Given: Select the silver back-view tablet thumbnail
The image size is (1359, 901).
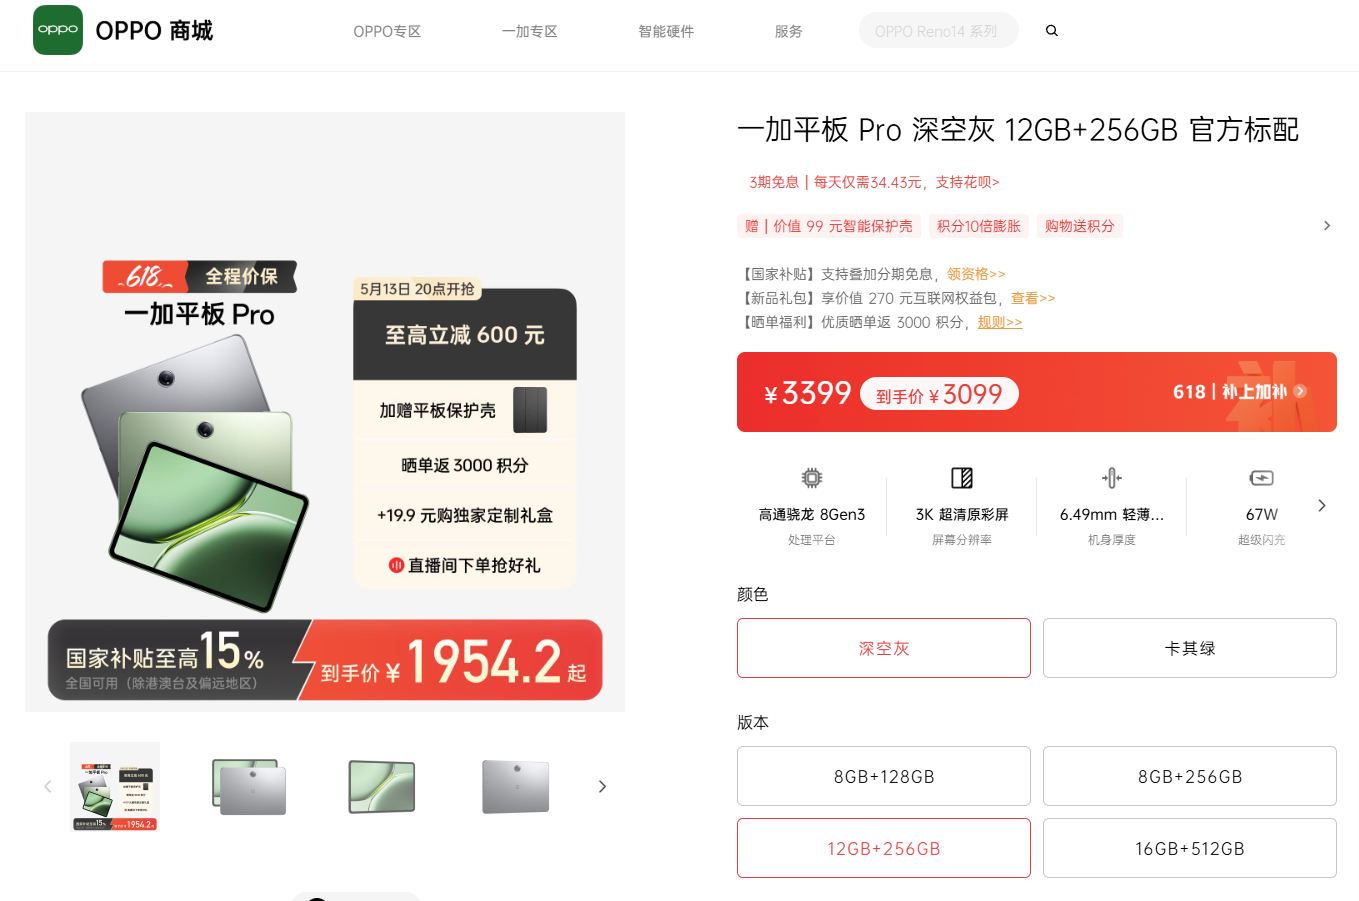Looking at the screenshot, I should (516, 787).
